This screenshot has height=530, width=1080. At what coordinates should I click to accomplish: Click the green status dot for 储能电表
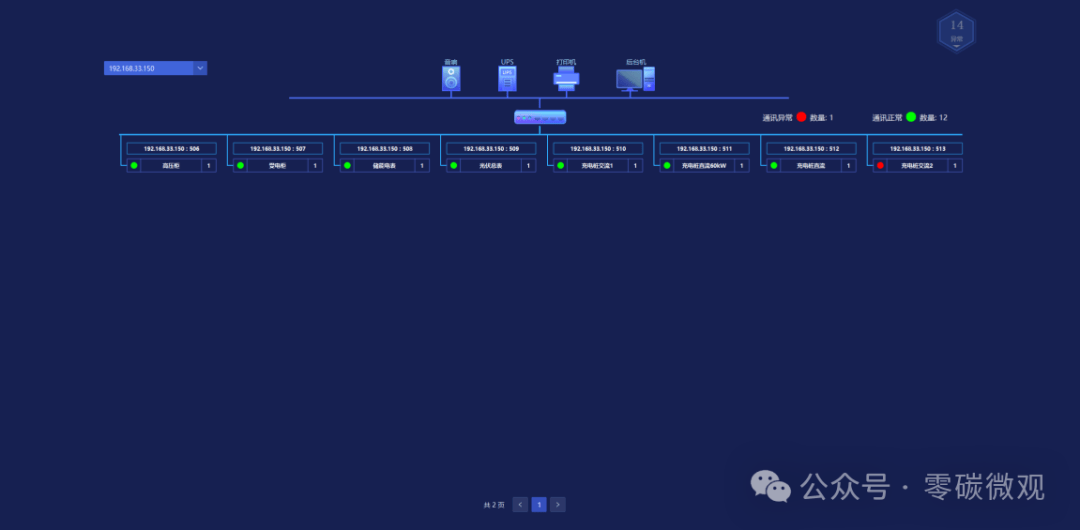(x=347, y=165)
